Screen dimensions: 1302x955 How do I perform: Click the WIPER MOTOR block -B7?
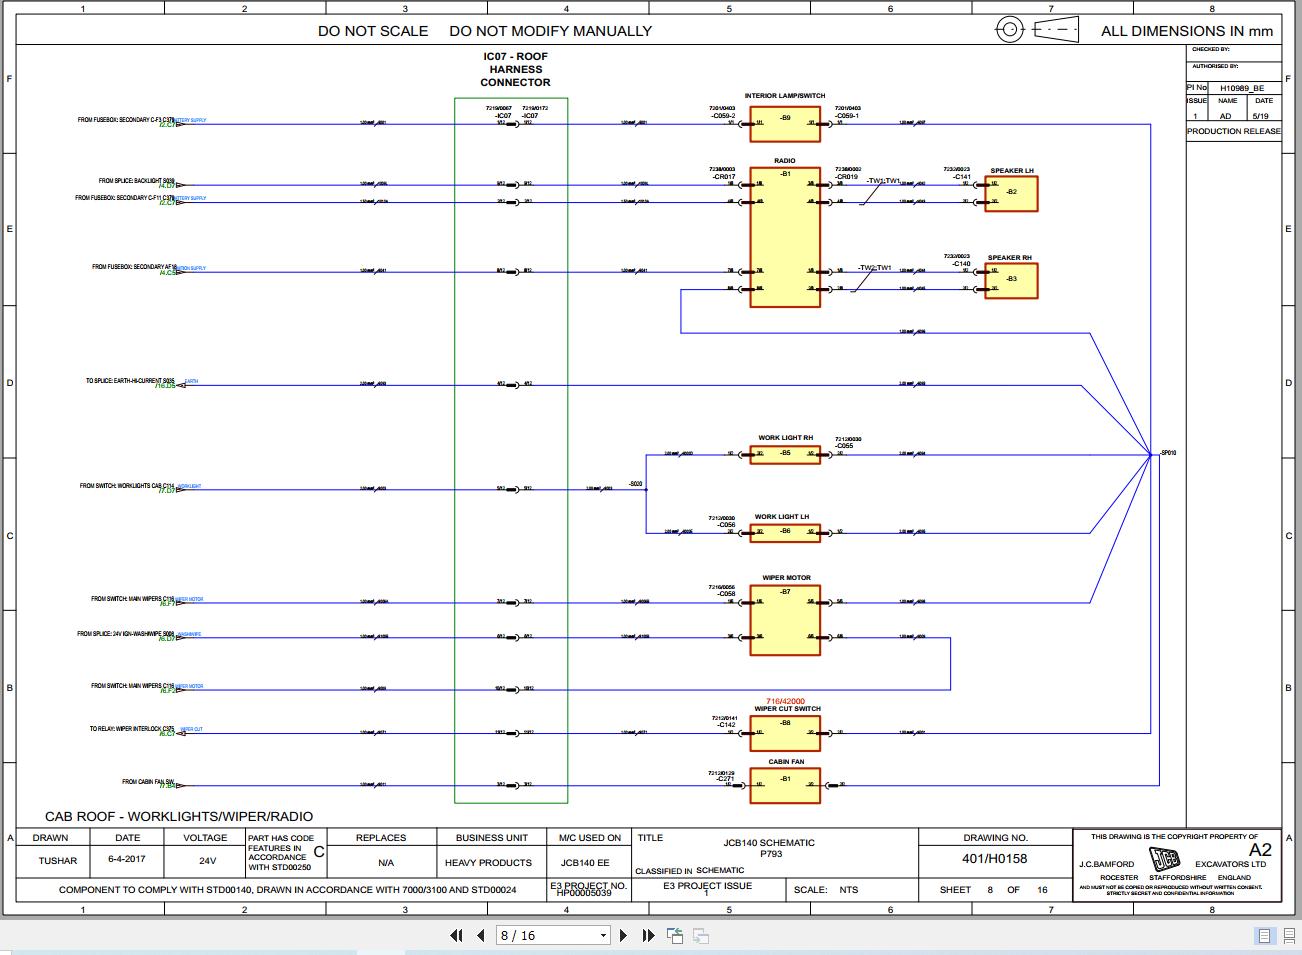pos(785,620)
